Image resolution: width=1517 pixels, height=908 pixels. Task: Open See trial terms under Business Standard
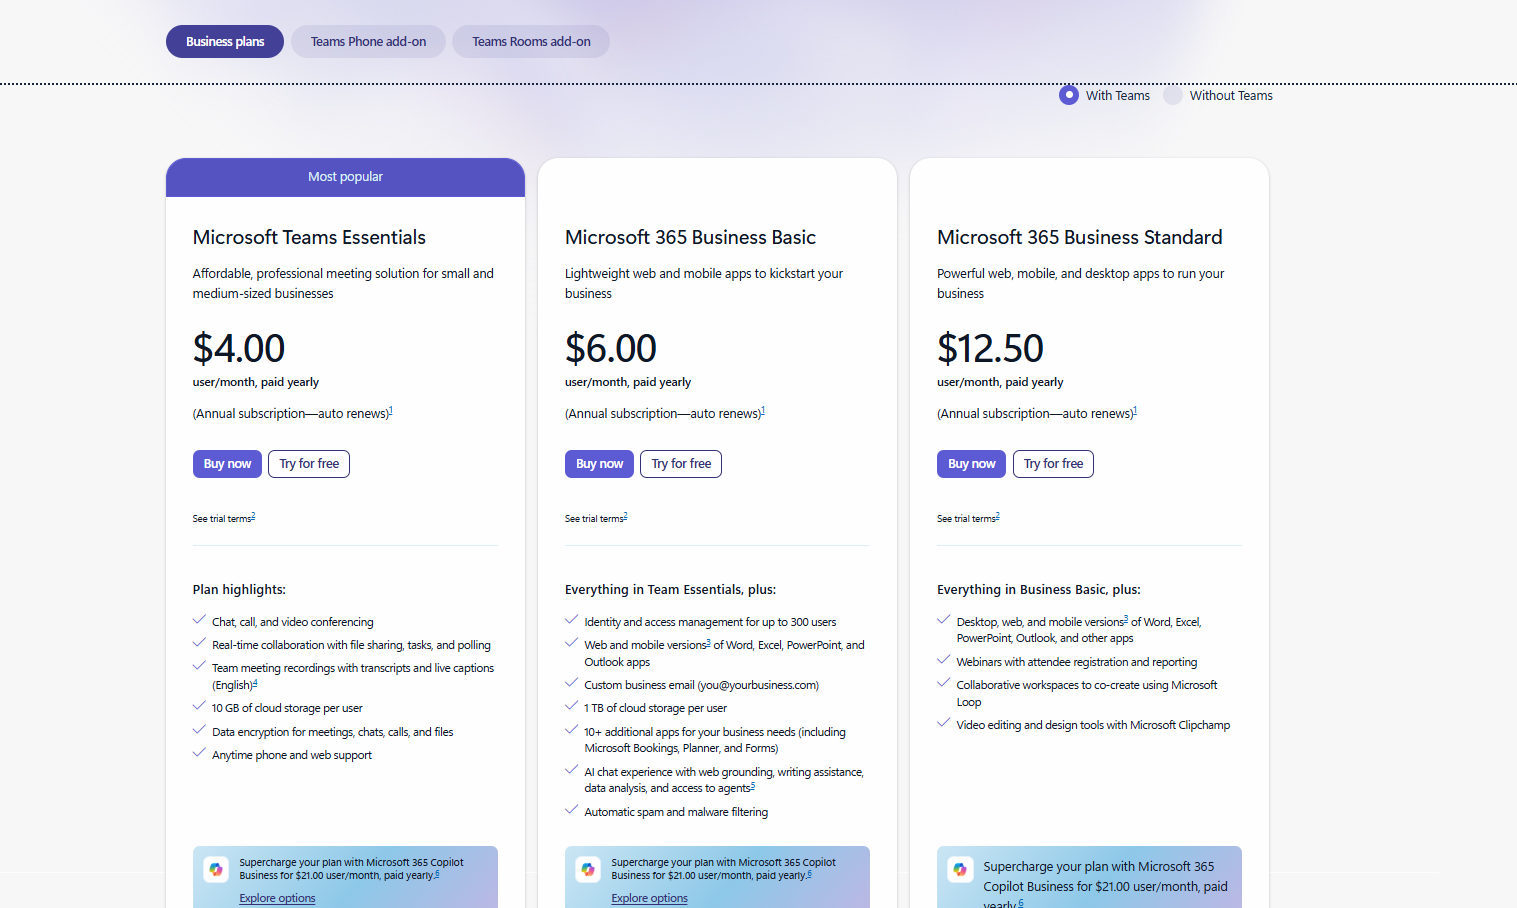click(966, 518)
